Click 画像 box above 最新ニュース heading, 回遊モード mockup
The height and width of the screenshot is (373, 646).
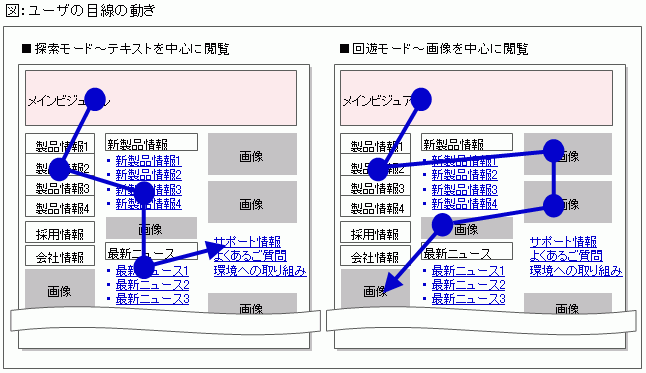tap(467, 228)
